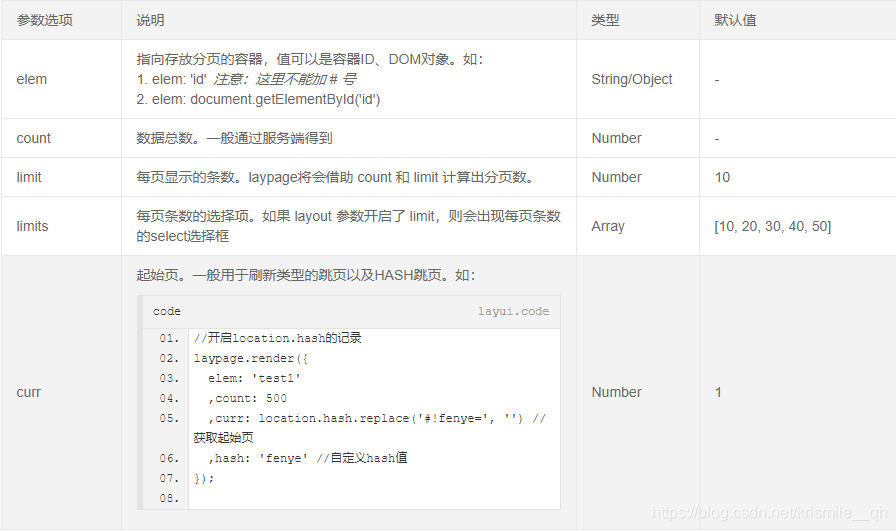Click the description 数据总数。一般通过服务端得到
The width and height of the screenshot is (896, 531).
pyautogui.click(x=234, y=138)
